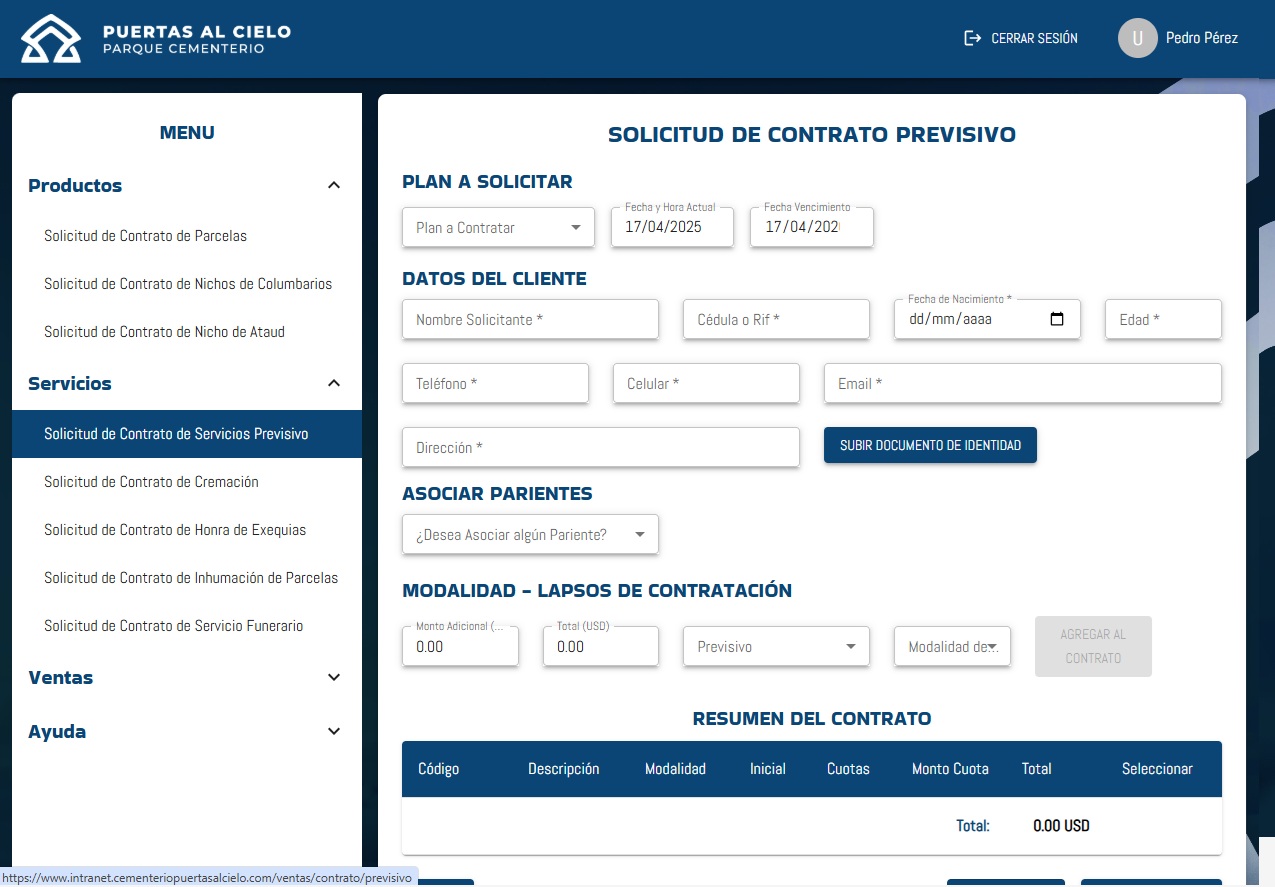Screen dimensions: 1275x887
Task: Click the Cédula o Rif field
Action: pos(776,320)
